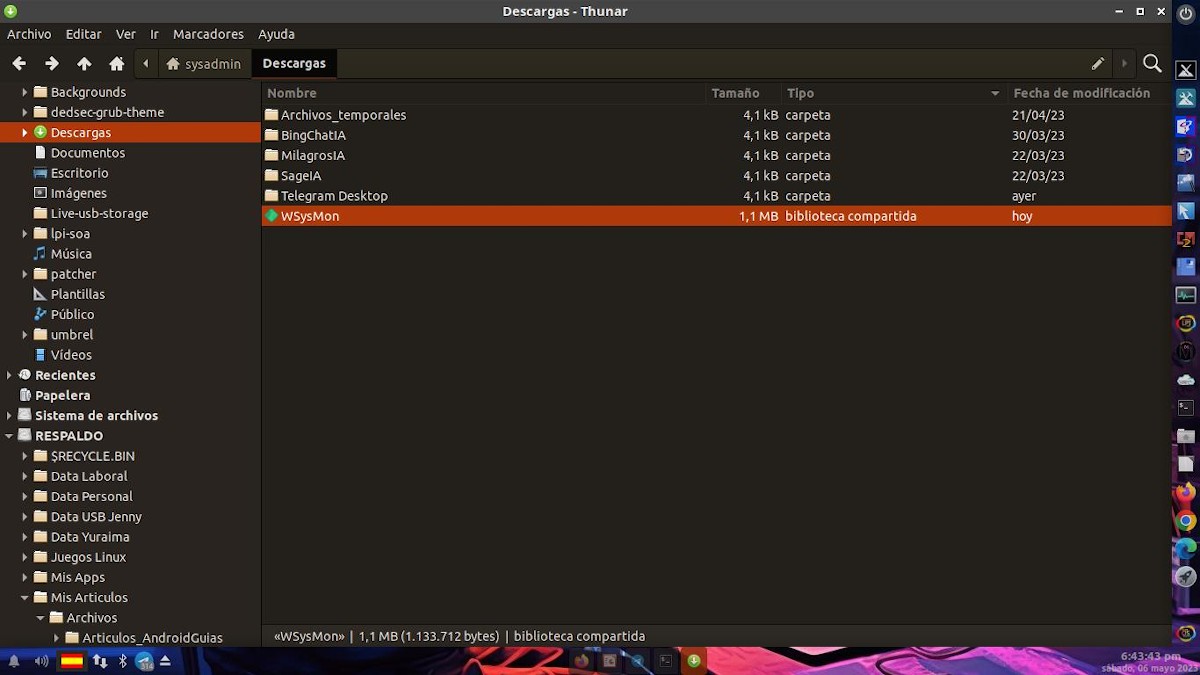The width and height of the screenshot is (1200, 675).
Task: Click the WSysMon file's green diamond icon
Action: pos(271,216)
